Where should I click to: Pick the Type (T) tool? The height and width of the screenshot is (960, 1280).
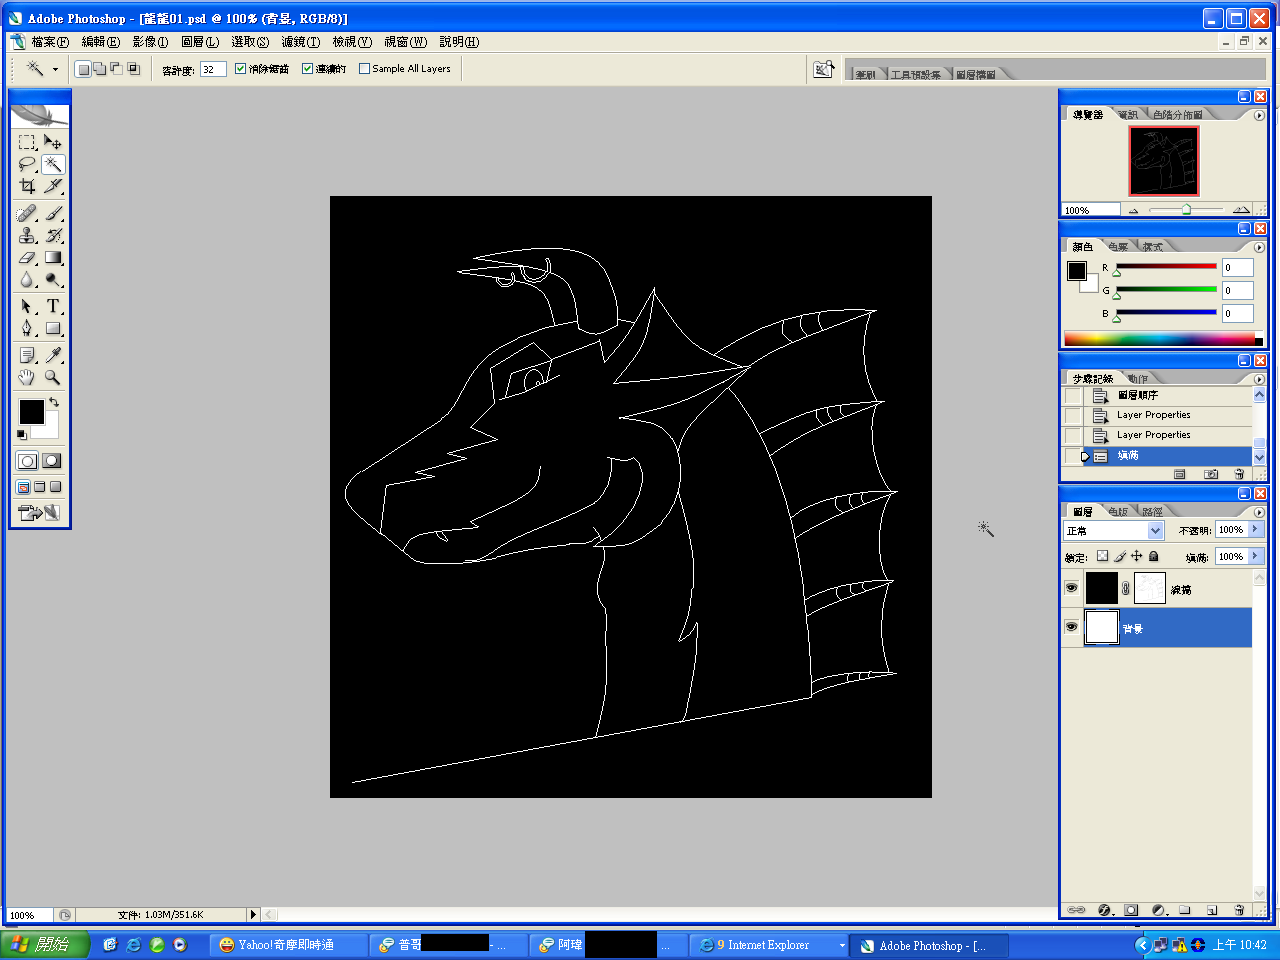tap(53, 306)
